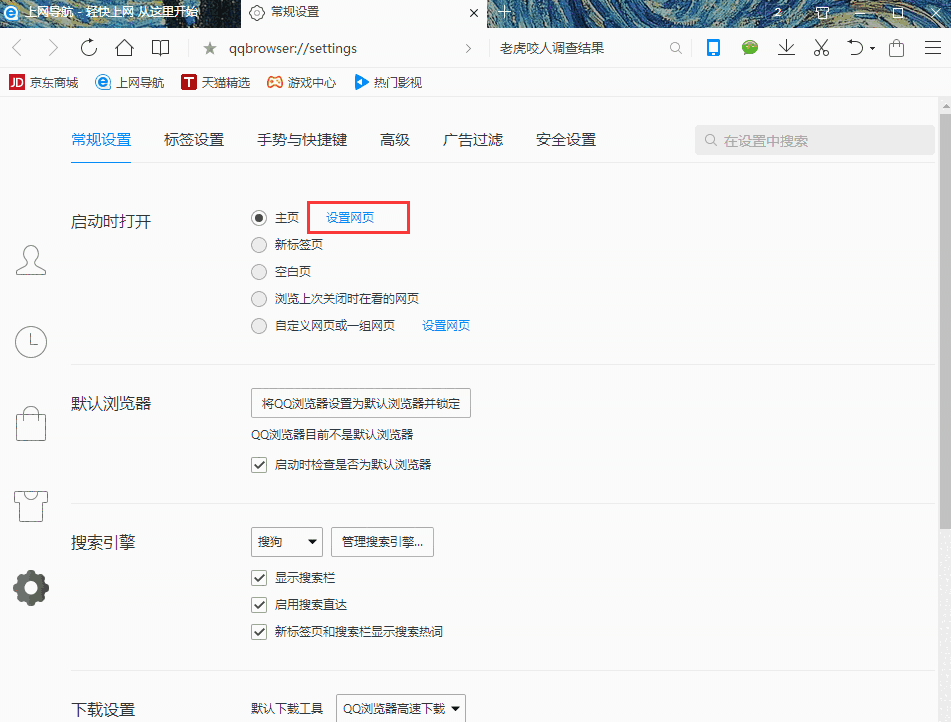Click the 设置网页 link beside 自定义网页

445,325
